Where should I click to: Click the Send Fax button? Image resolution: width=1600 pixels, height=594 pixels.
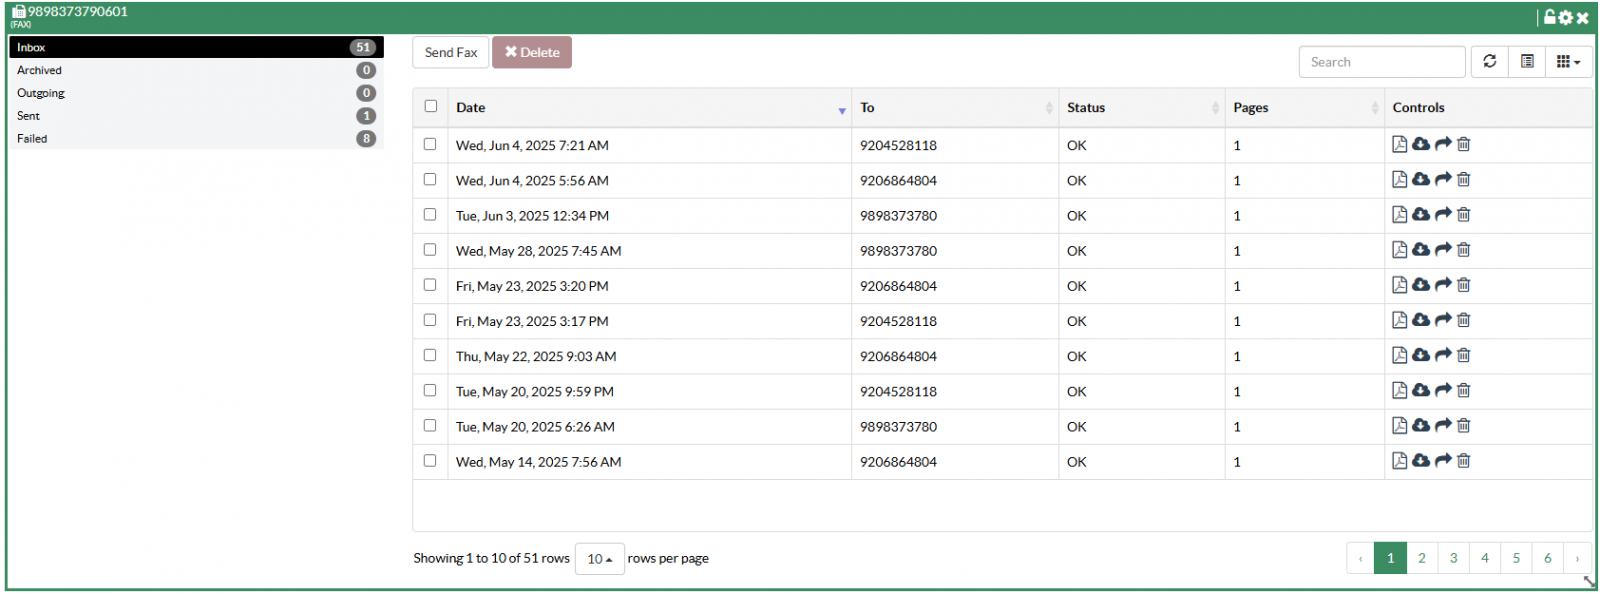(451, 52)
